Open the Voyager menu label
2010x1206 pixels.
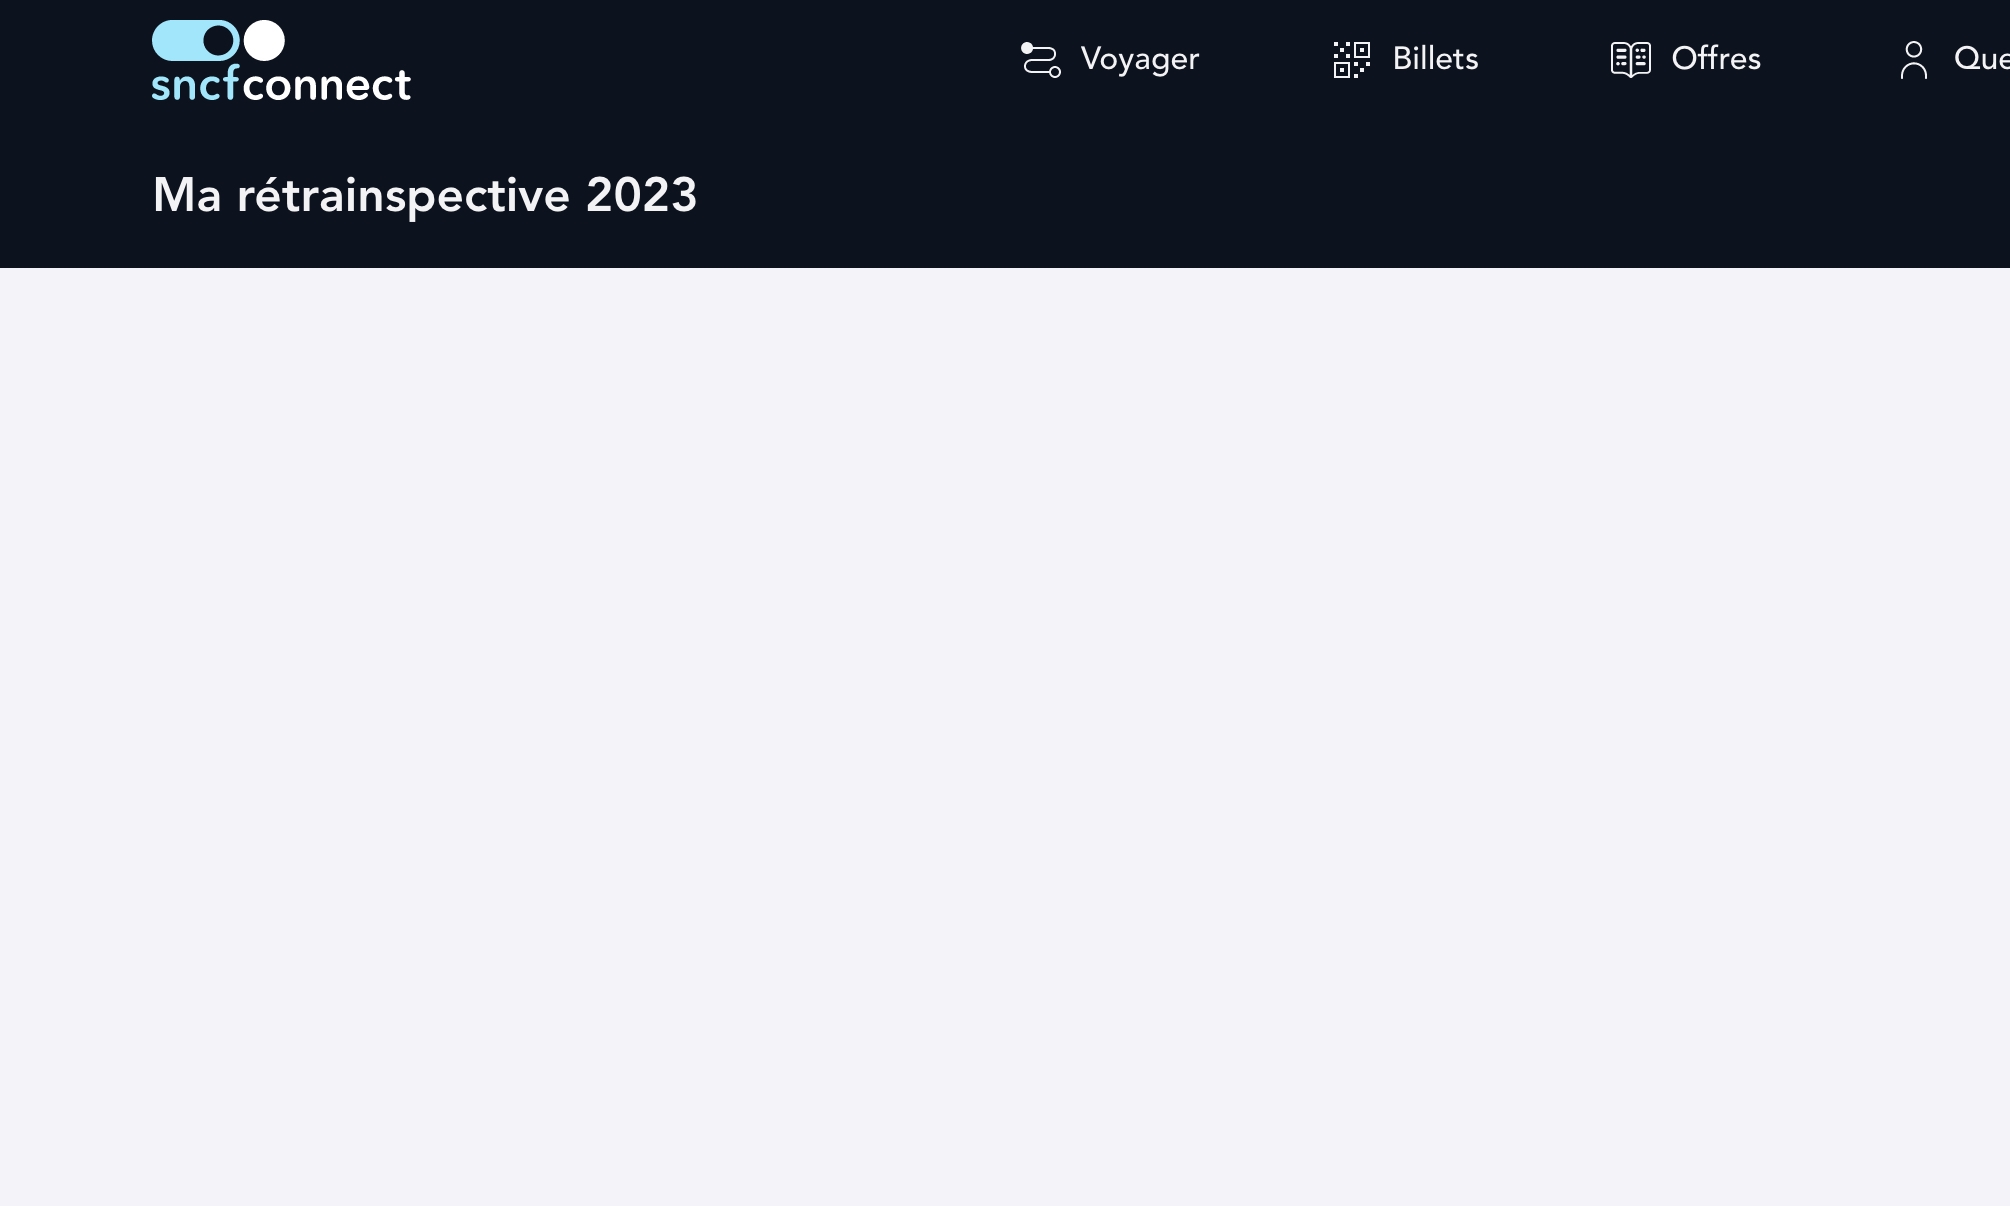tap(1139, 59)
